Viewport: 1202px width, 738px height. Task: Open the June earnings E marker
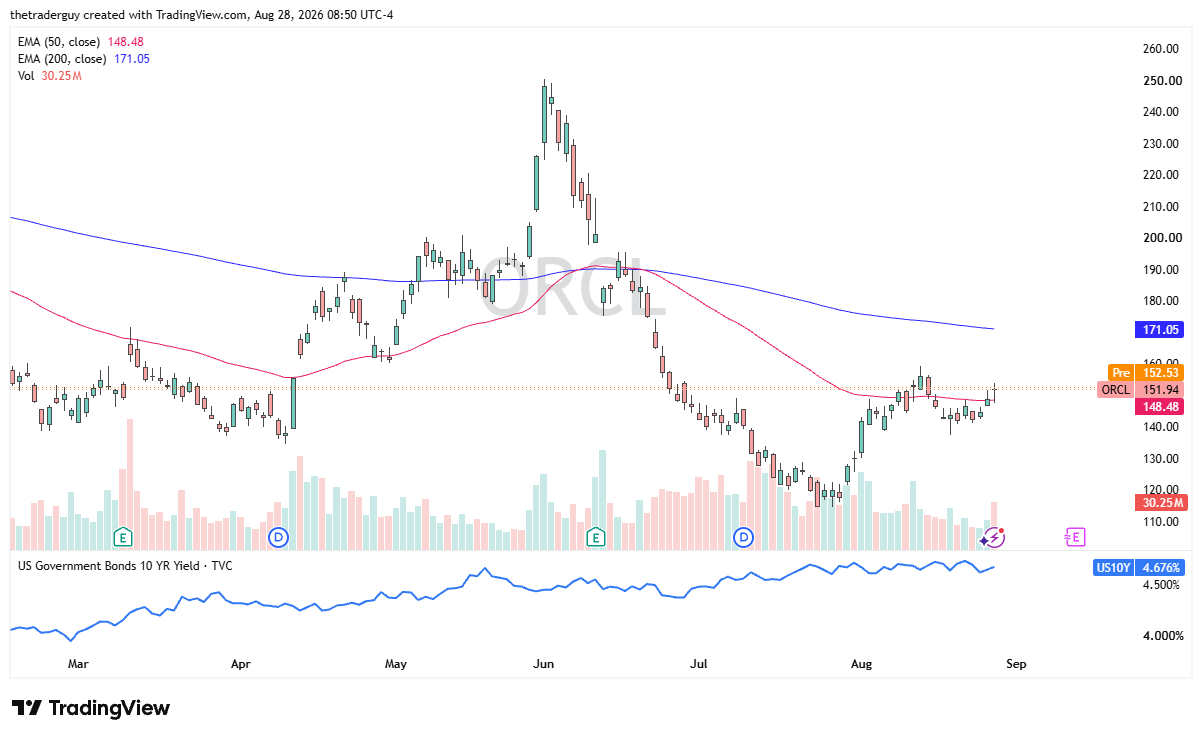pos(596,537)
